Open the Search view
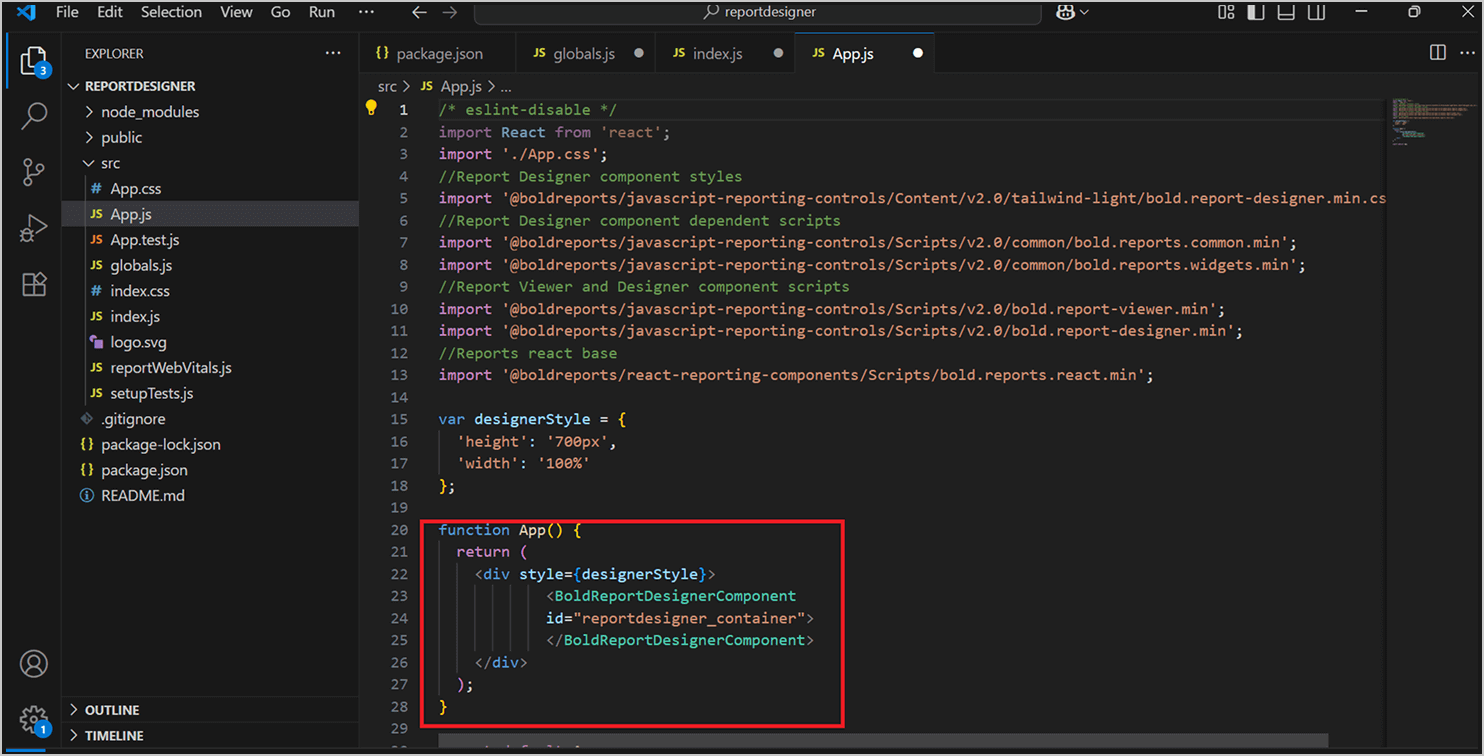The height and width of the screenshot is (756, 1484). (34, 115)
